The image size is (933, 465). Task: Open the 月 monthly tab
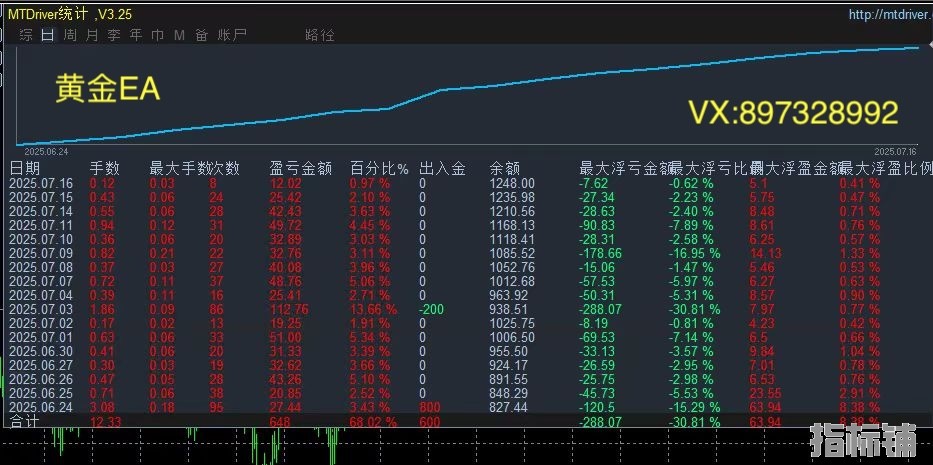click(x=92, y=35)
